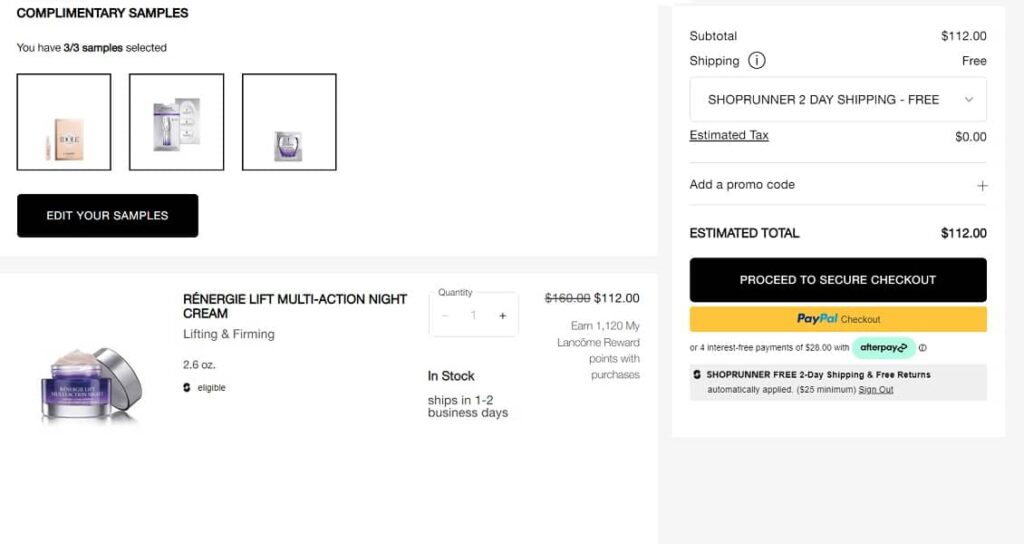This screenshot has height=544, width=1024.
Task: Click the ShopRunner eligible icon under product
Action: coord(187,388)
